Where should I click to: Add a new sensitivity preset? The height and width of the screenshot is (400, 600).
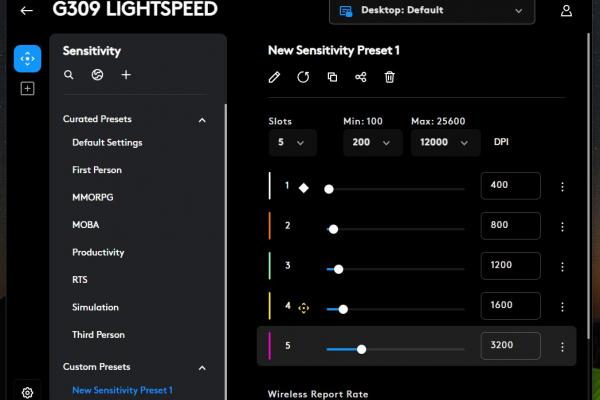tap(126, 75)
